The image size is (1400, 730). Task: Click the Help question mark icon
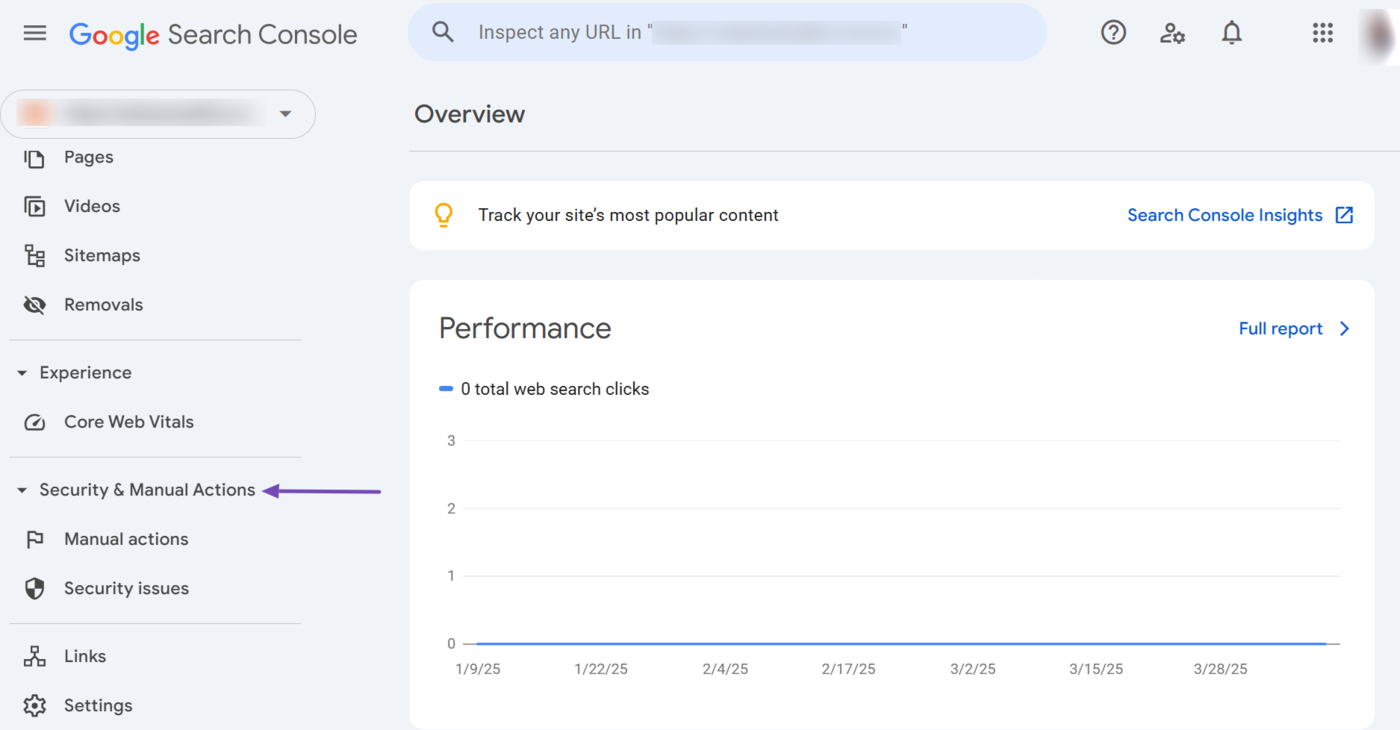(1113, 33)
